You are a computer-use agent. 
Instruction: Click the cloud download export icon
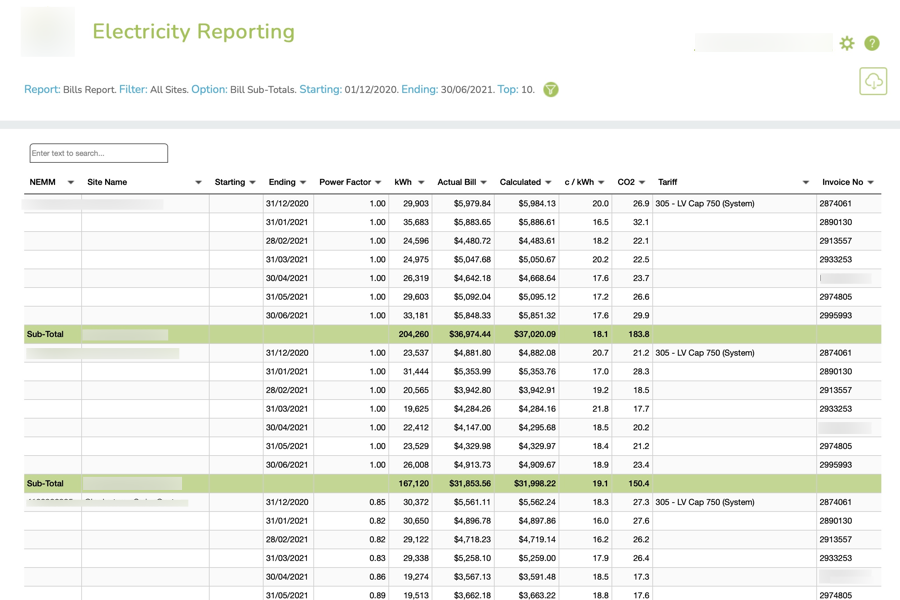pos(873,81)
